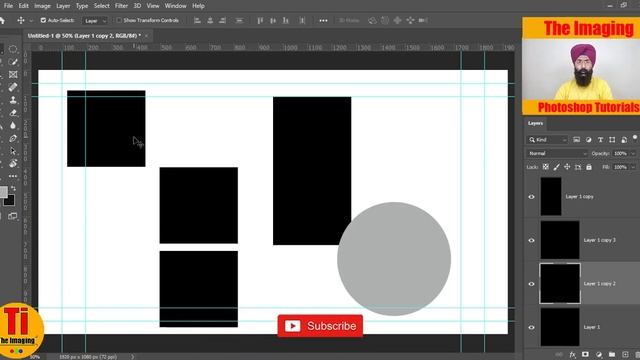Toggle layer filtering switch on

635,138
